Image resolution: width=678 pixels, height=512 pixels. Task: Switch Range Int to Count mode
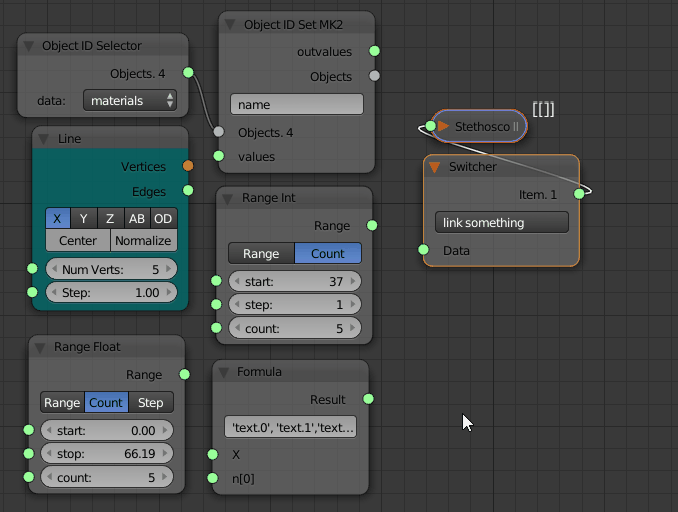[328, 253]
